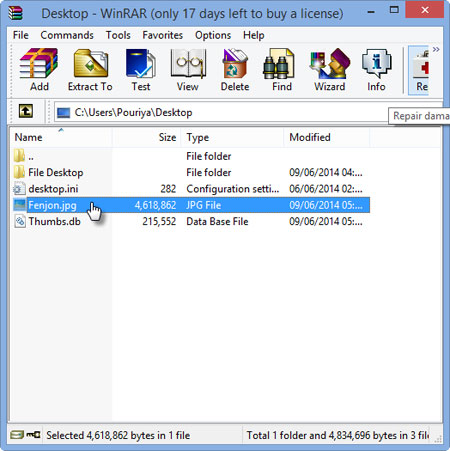The height and width of the screenshot is (451, 450).
Task: Select the Thumbs.db file
Action: pyautogui.click(x=191, y=221)
